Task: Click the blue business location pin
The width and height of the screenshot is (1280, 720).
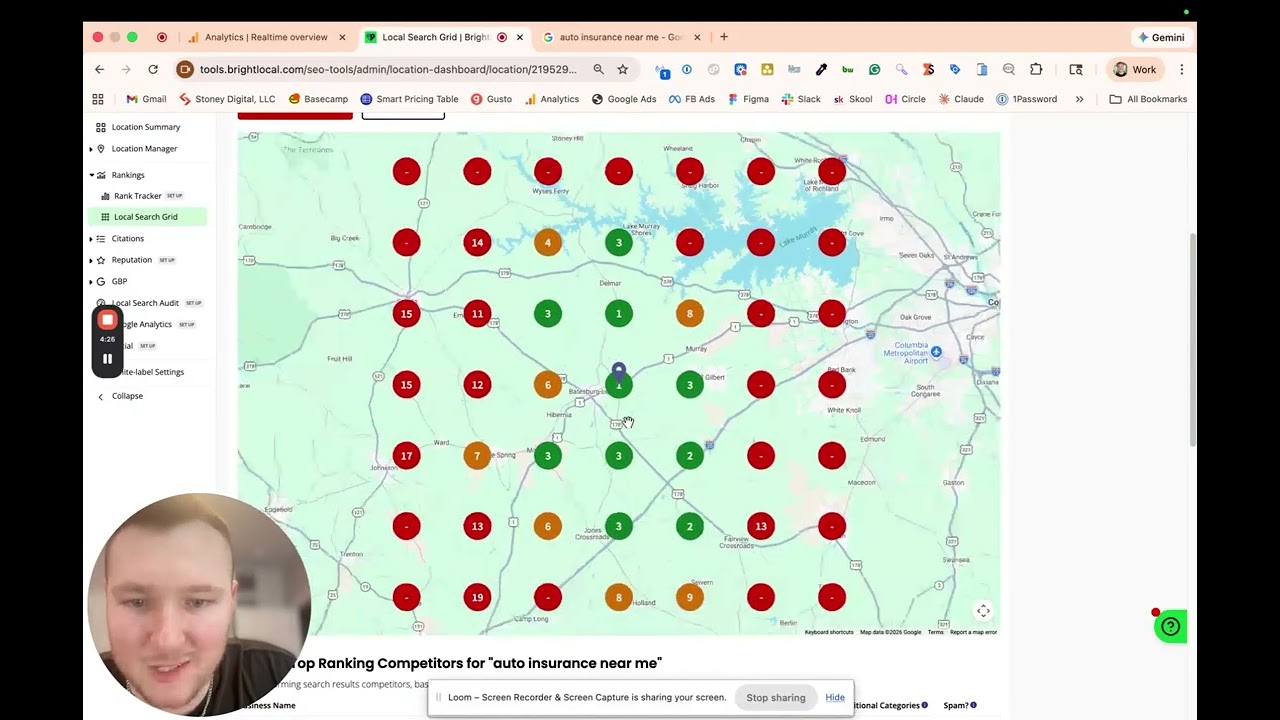Action: (x=619, y=371)
